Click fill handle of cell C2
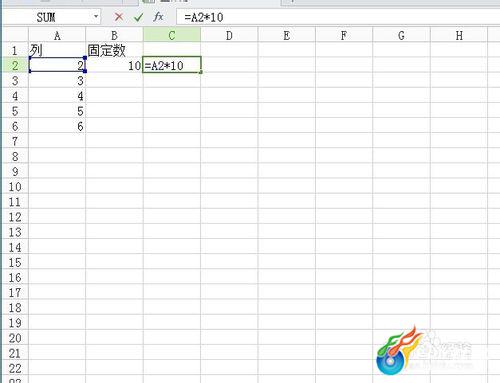Image resolution: width=500 pixels, height=383 pixels. click(x=201, y=72)
